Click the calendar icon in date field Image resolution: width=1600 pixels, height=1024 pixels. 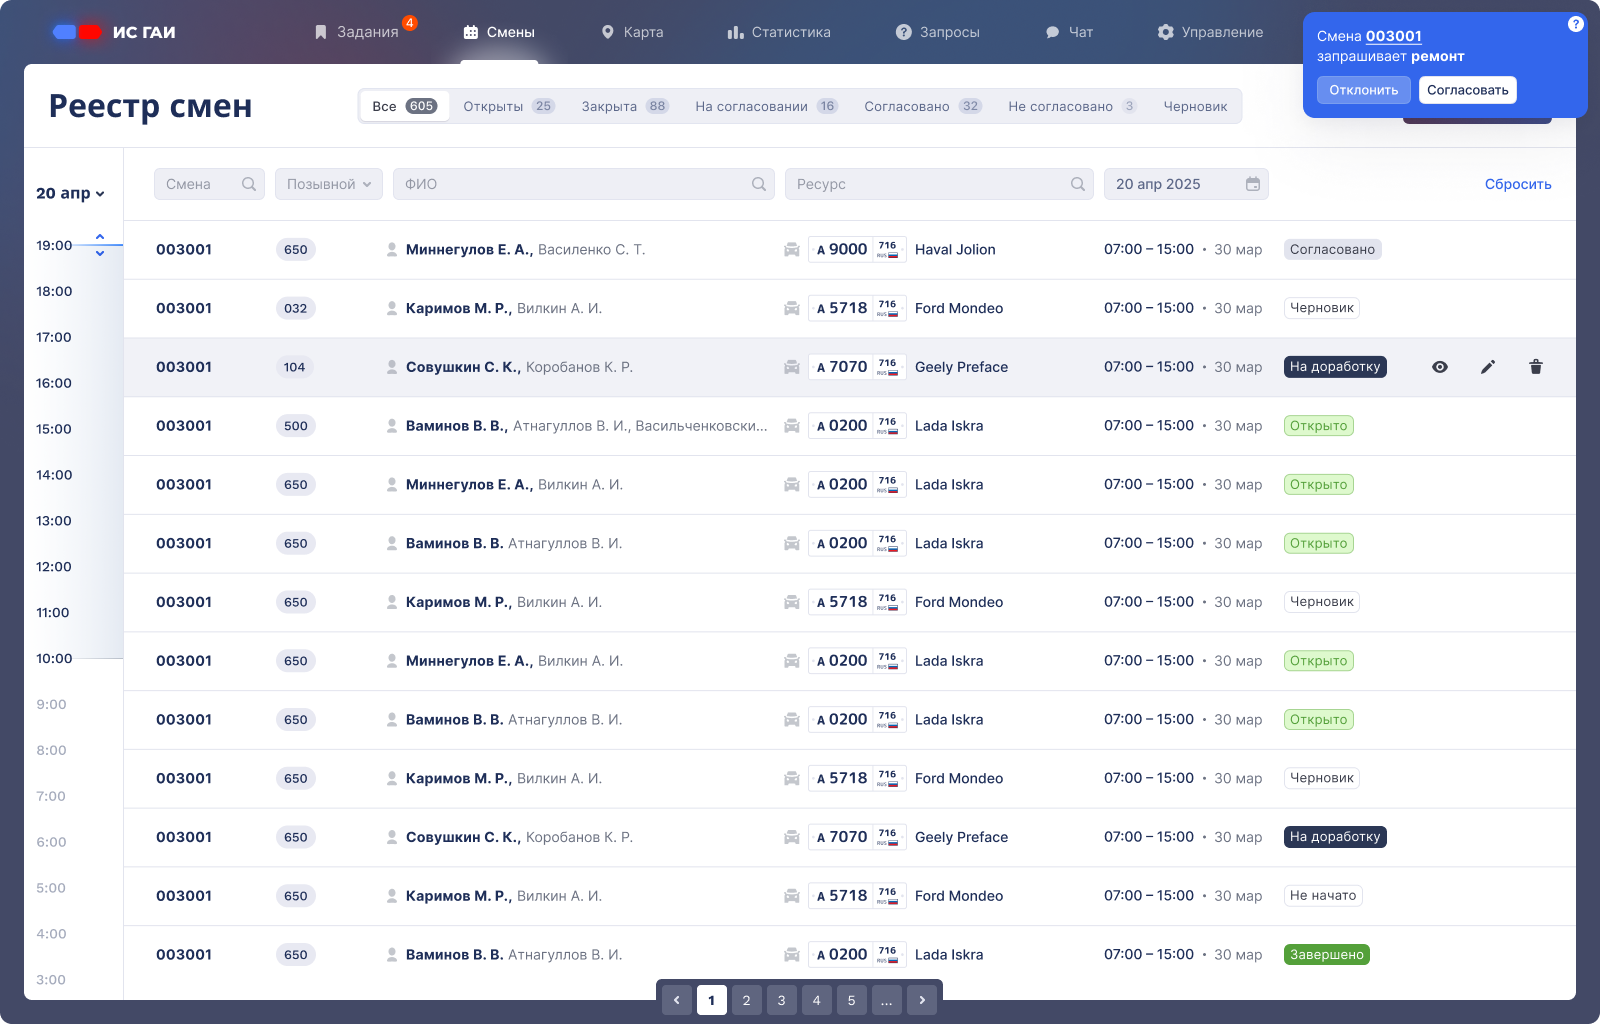pyautogui.click(x=1253, y=184)
